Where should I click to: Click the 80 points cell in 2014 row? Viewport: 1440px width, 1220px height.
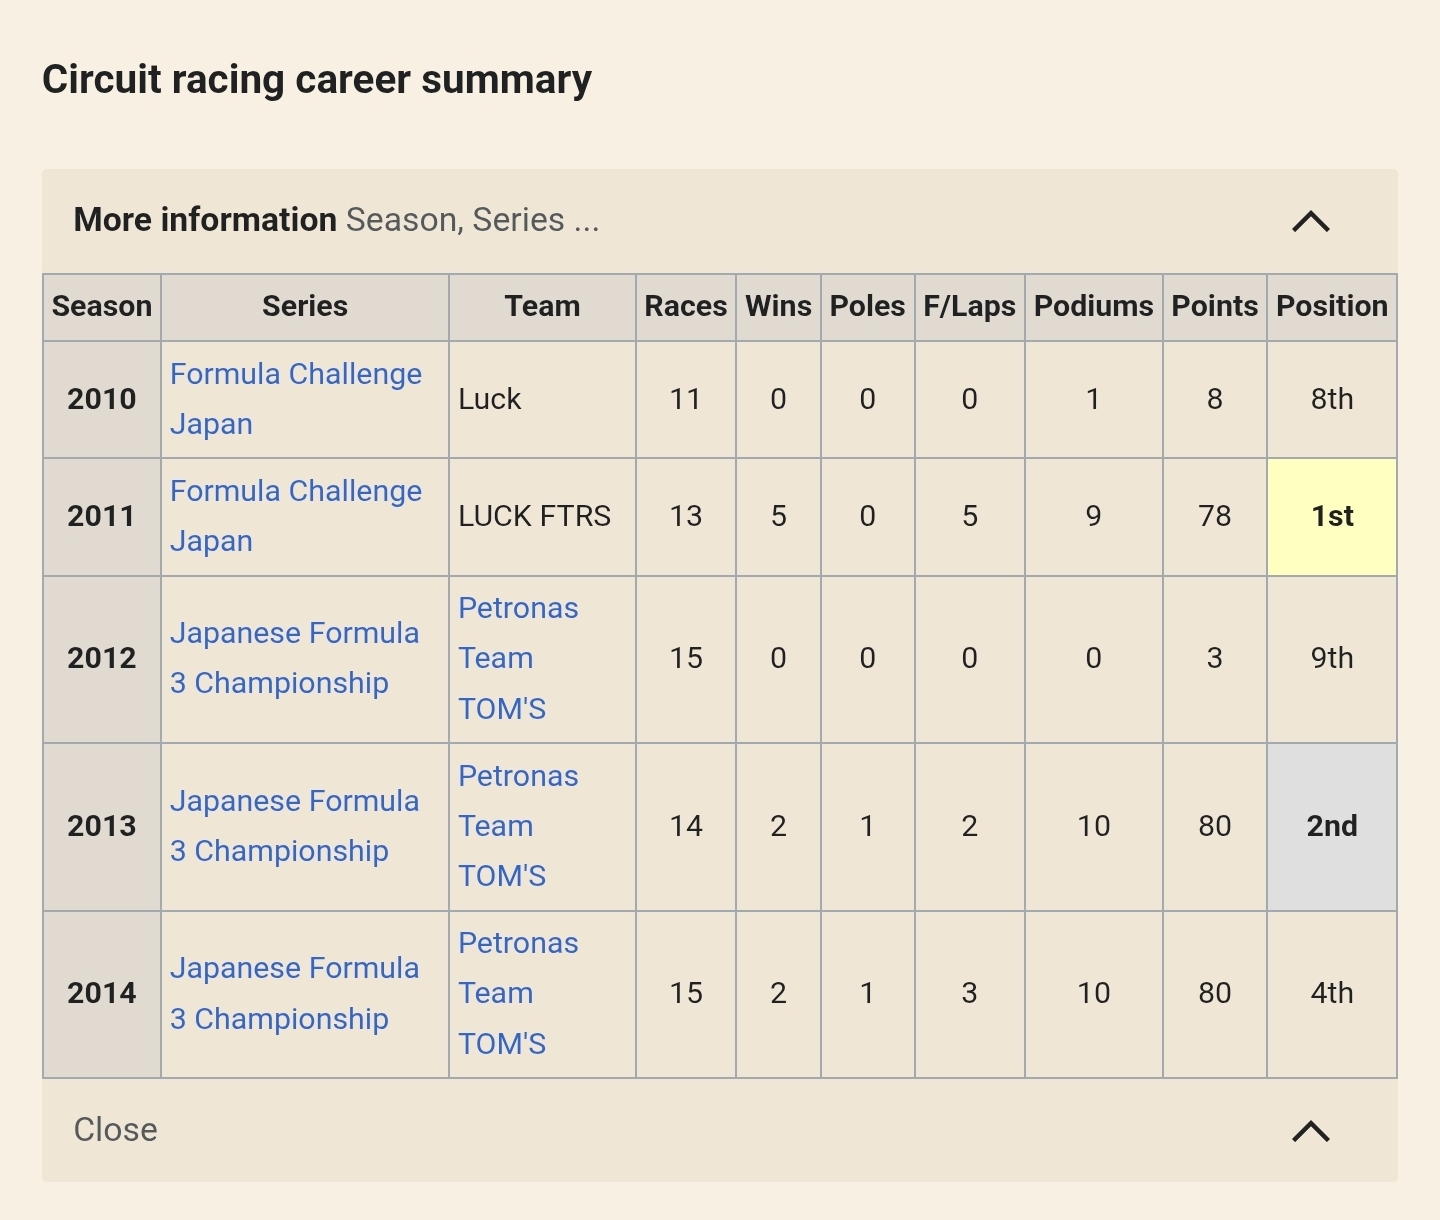click(1215, 993)
